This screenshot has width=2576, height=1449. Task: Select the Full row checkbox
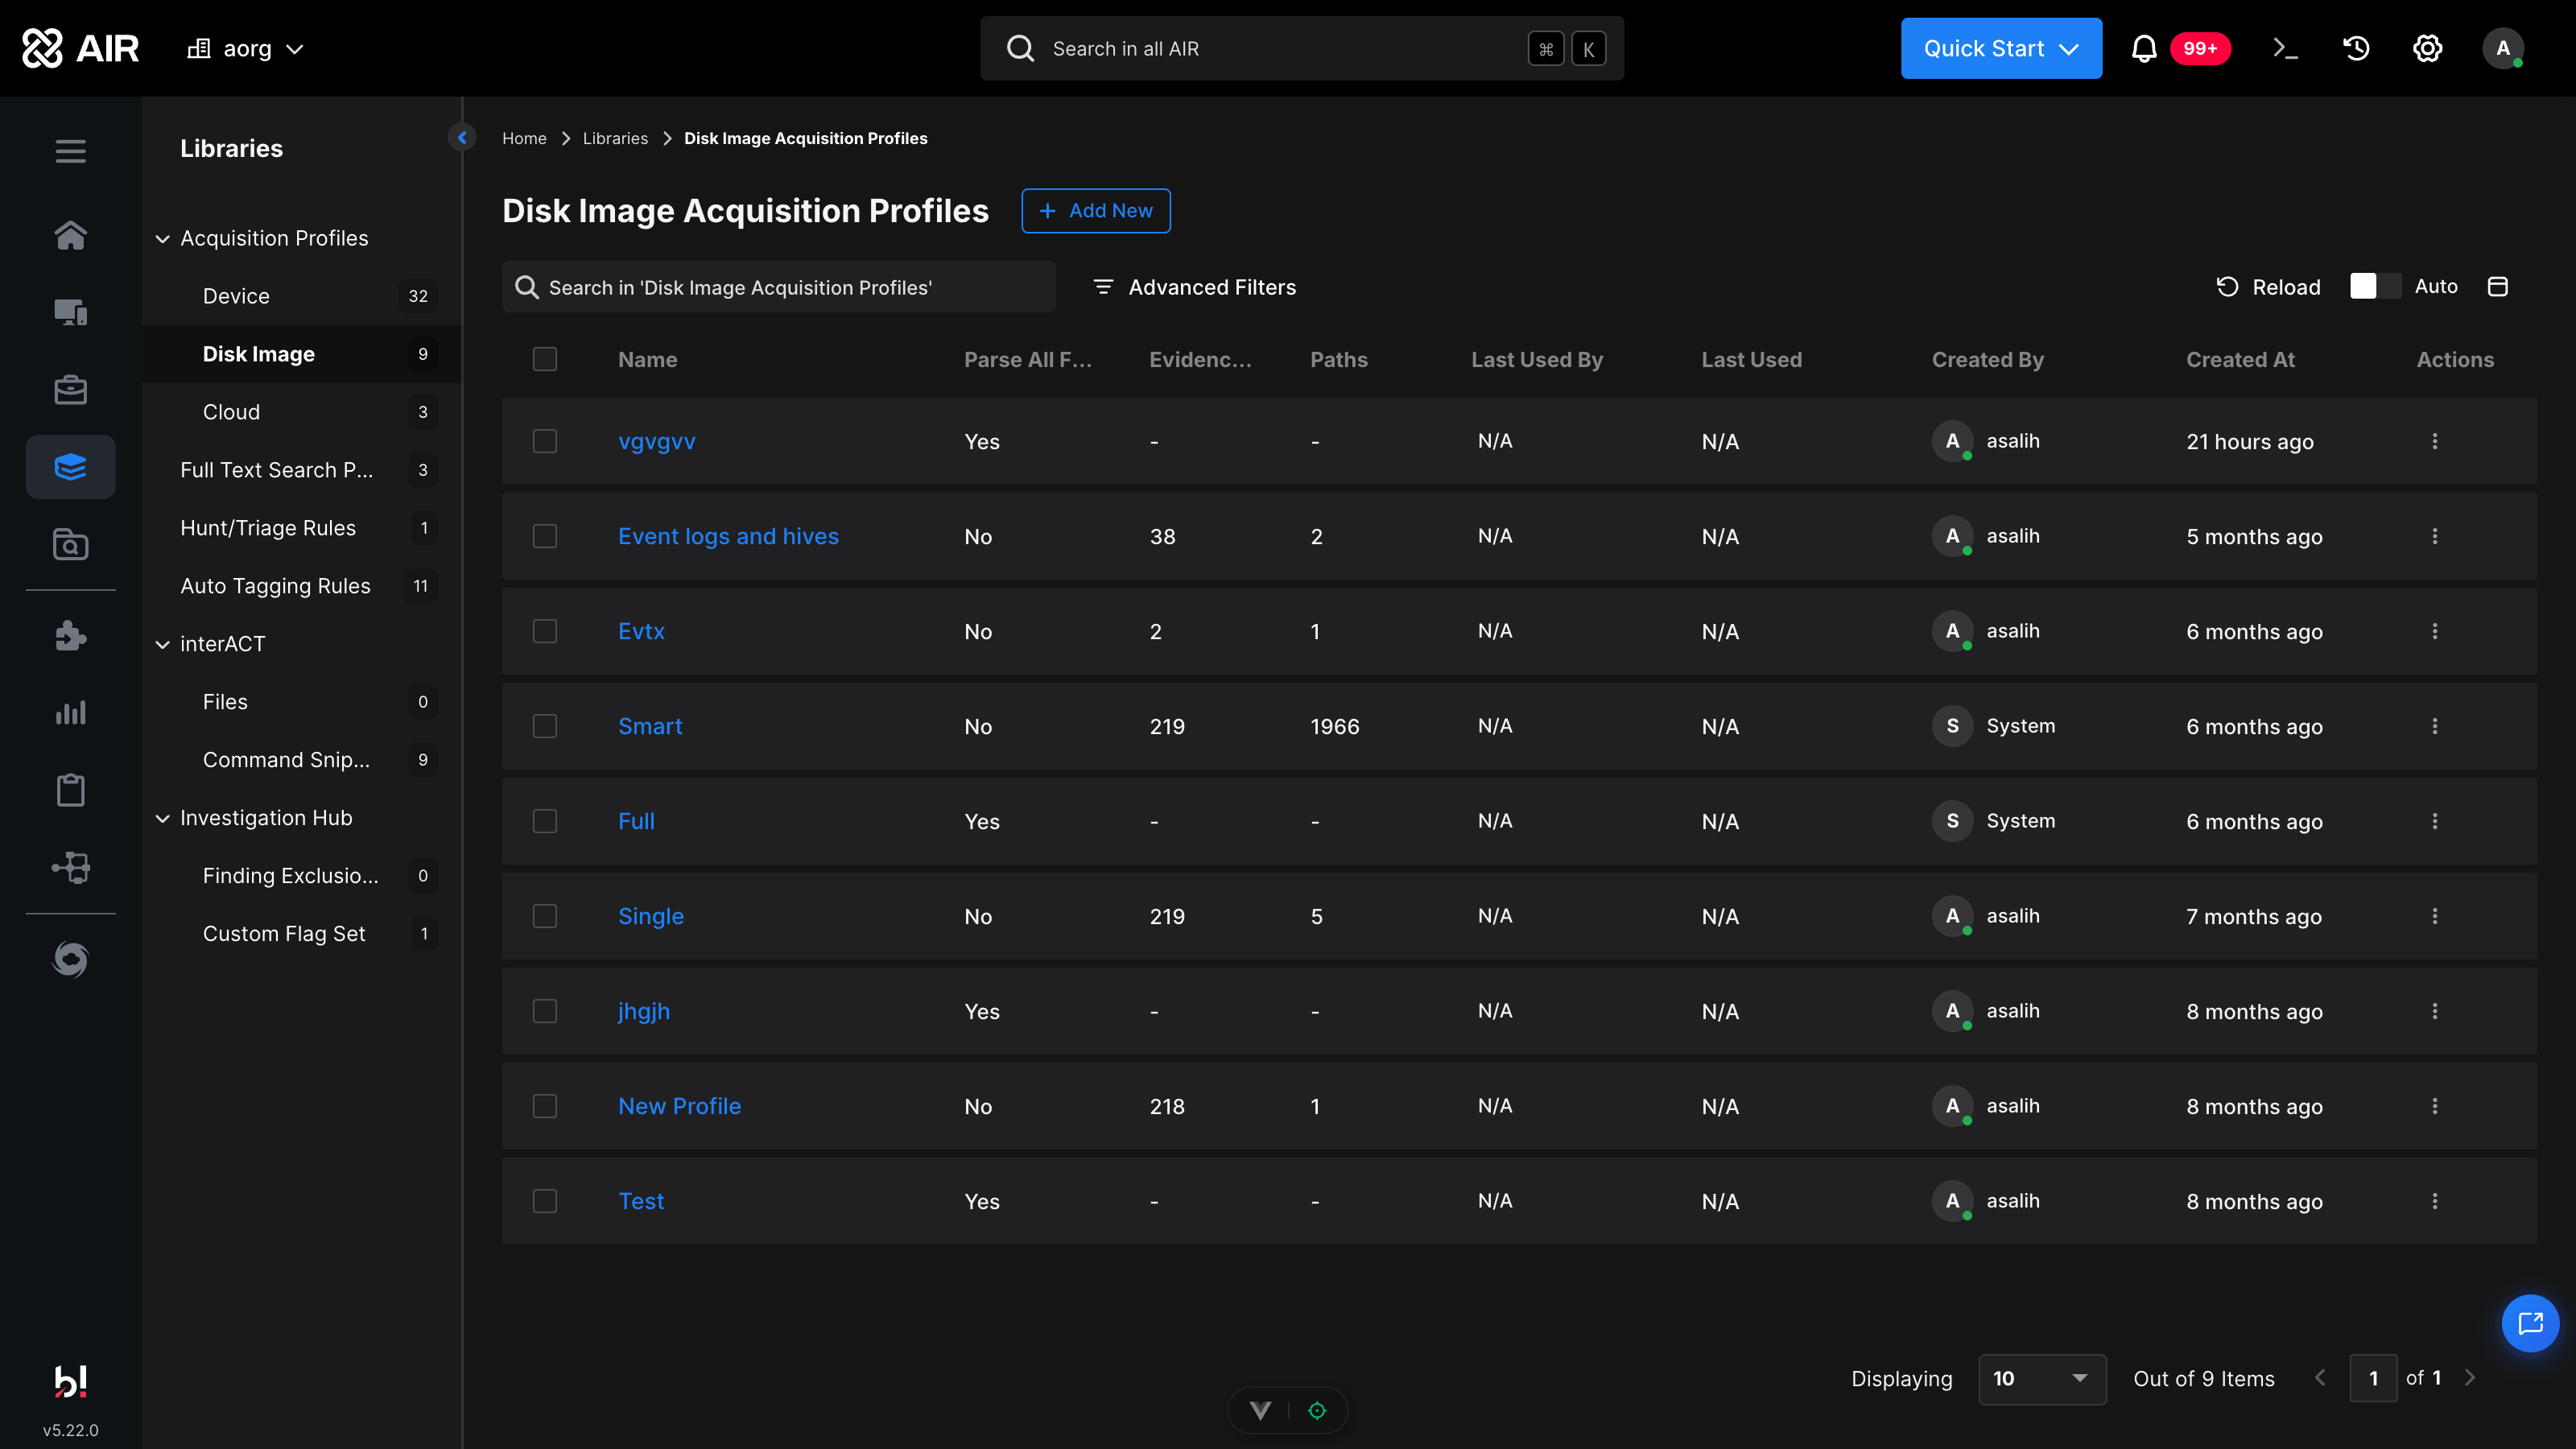[x=545, y=821]
